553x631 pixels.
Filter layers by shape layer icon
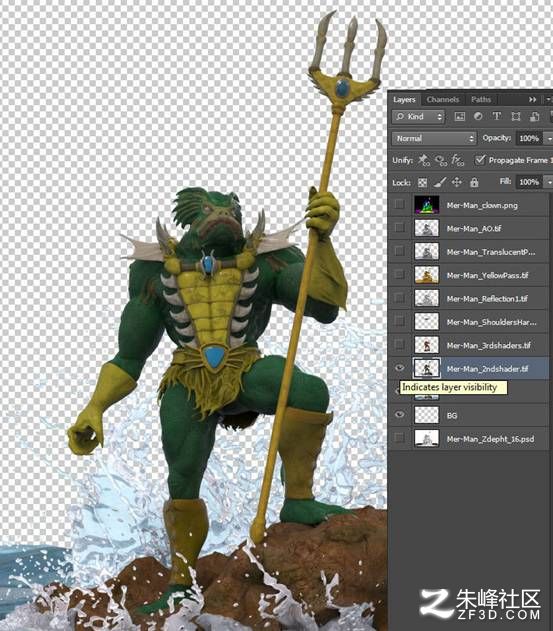tap(516, 117)
